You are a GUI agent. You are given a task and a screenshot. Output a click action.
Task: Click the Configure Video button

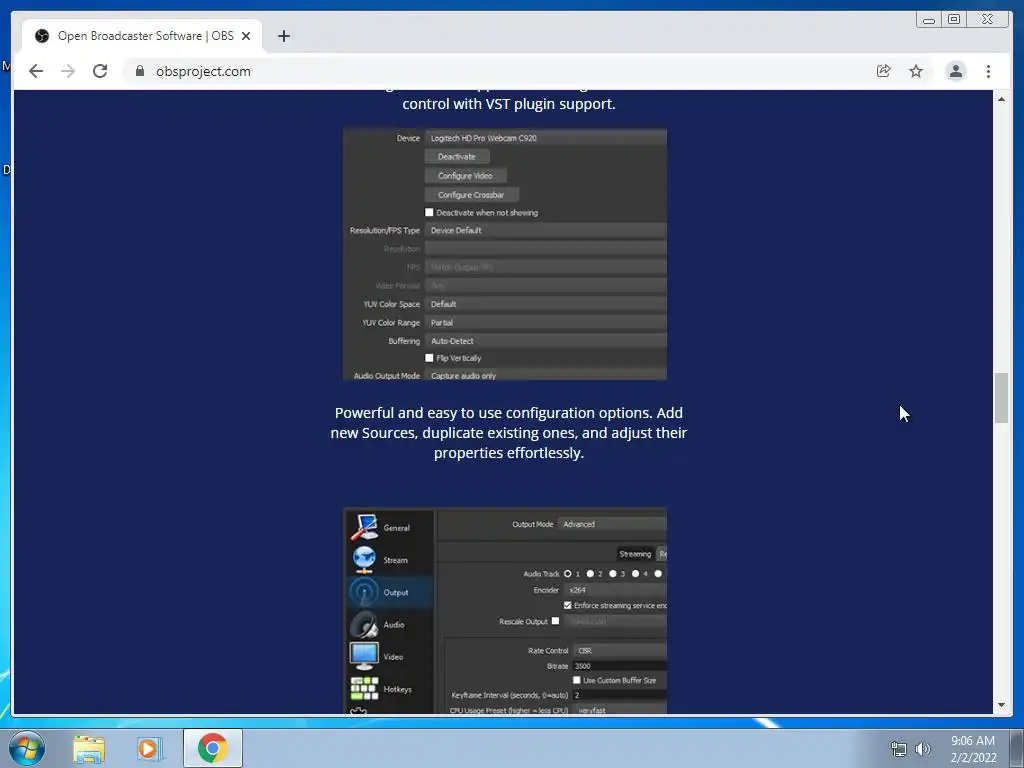point(465,176)
